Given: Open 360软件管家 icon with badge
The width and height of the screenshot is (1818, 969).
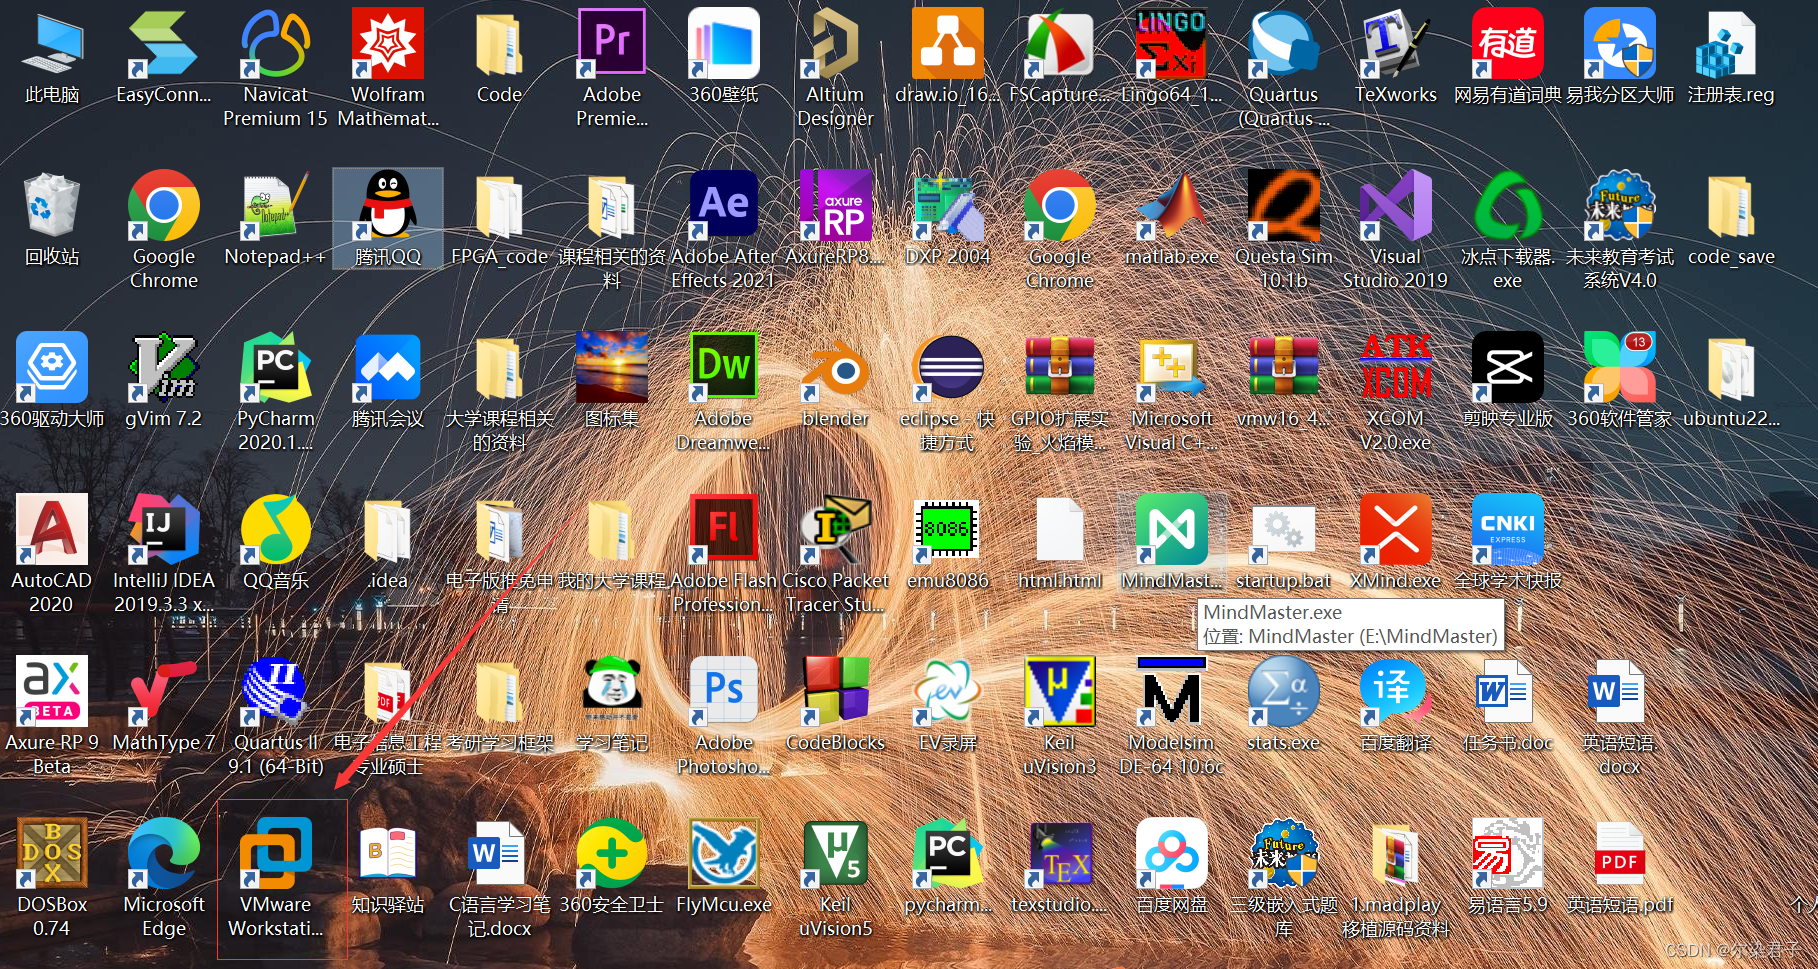Looking at the screenshot, I should click(1620, 367).
